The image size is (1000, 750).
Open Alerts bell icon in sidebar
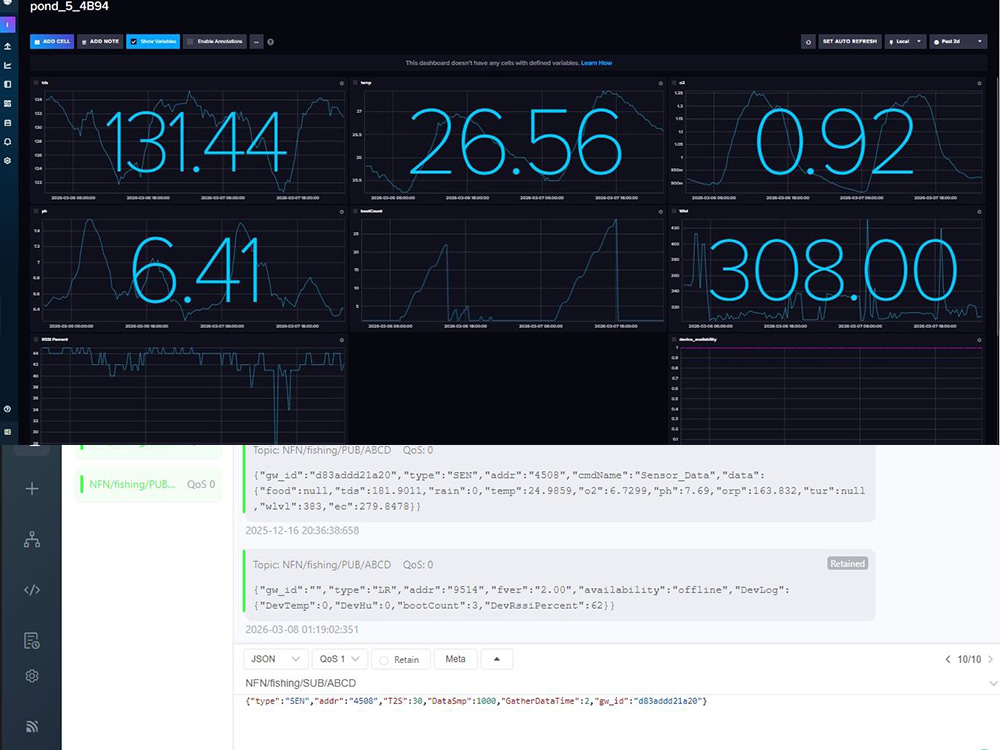[x=8, y=142]
